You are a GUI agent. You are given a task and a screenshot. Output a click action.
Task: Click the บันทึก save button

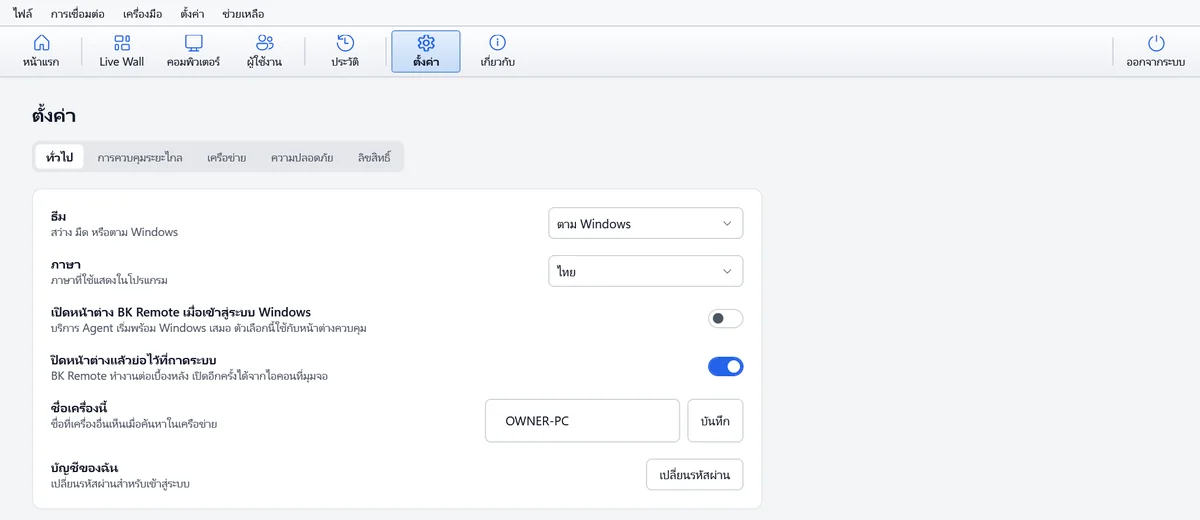(x=716, y=421)
